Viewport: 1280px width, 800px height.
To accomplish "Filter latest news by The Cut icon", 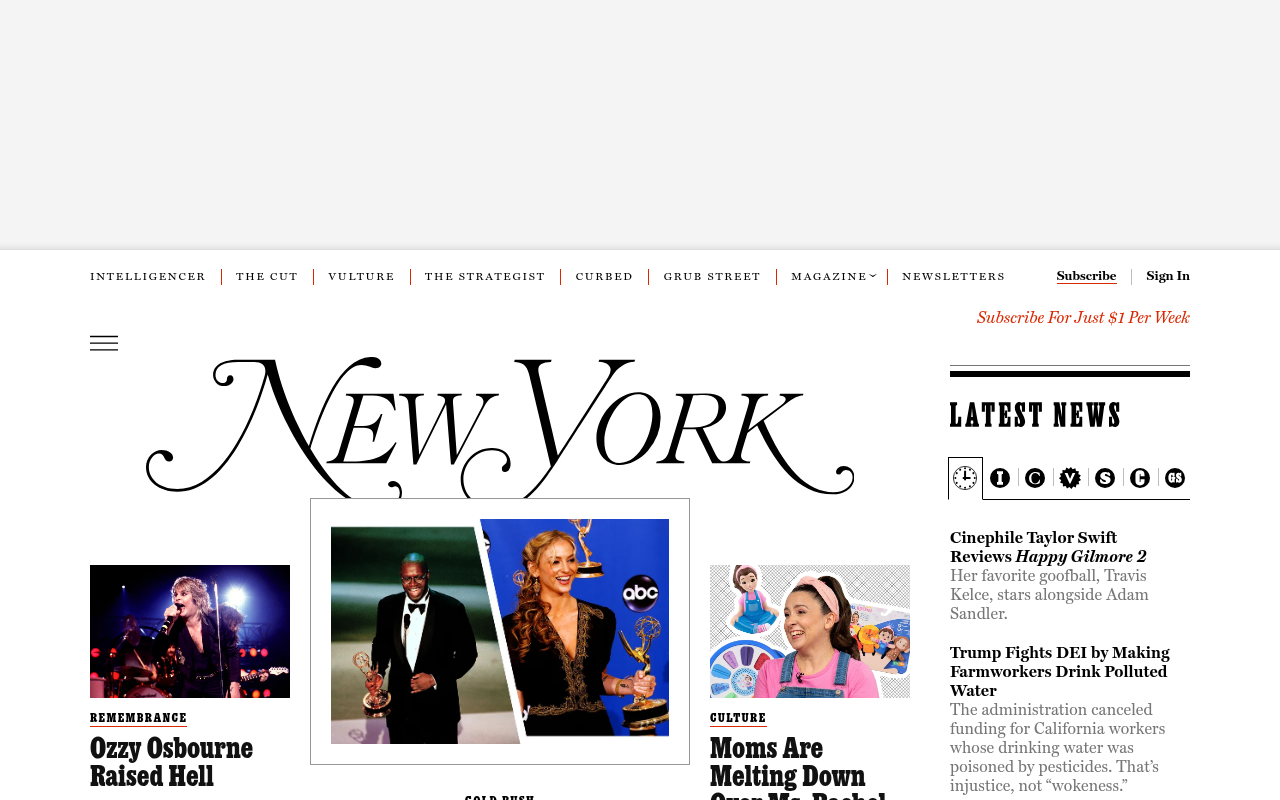I will [1035, 478].
